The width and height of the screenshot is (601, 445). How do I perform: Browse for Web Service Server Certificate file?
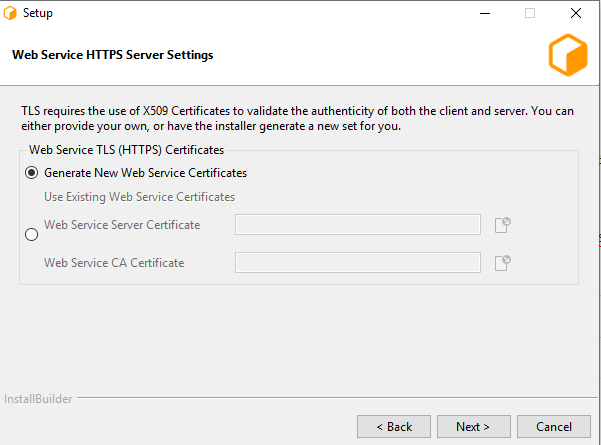point(503,225)
